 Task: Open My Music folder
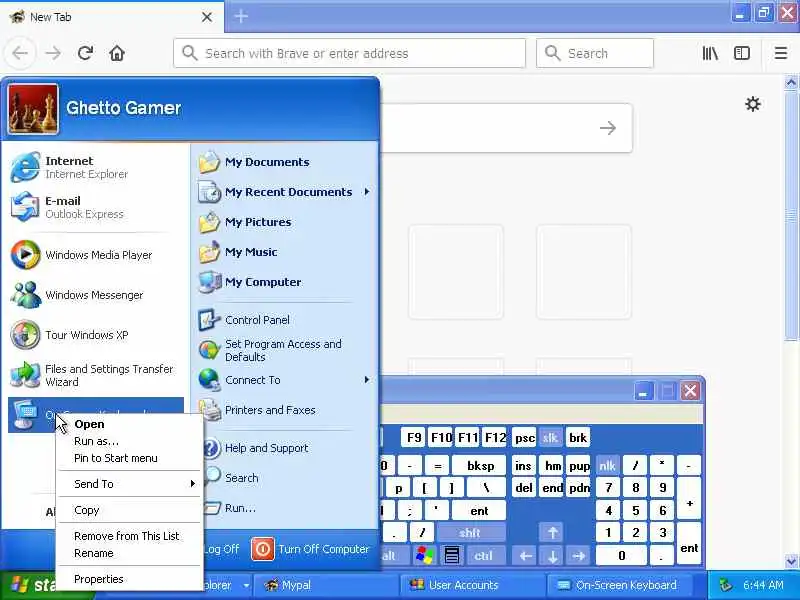point(285,252)
